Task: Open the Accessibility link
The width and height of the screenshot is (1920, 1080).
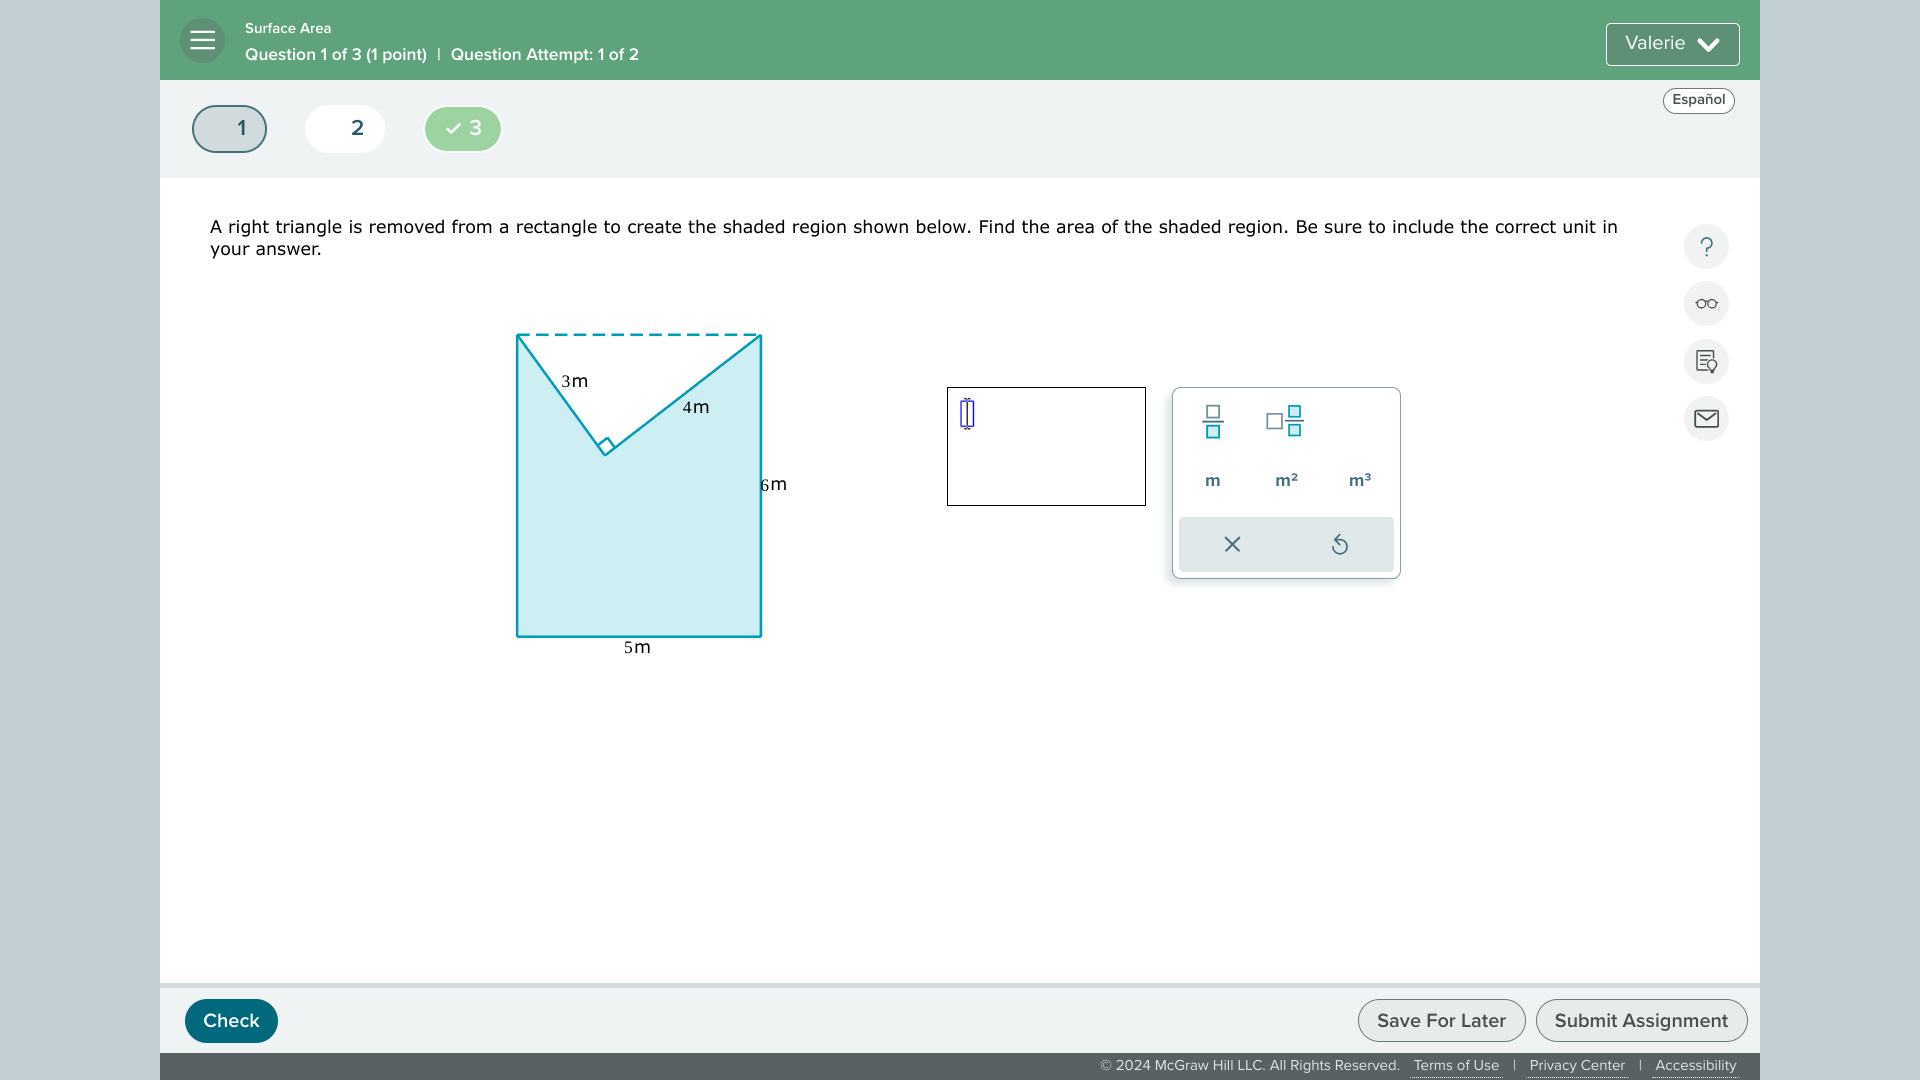Action: [x=1695, y=1066]
